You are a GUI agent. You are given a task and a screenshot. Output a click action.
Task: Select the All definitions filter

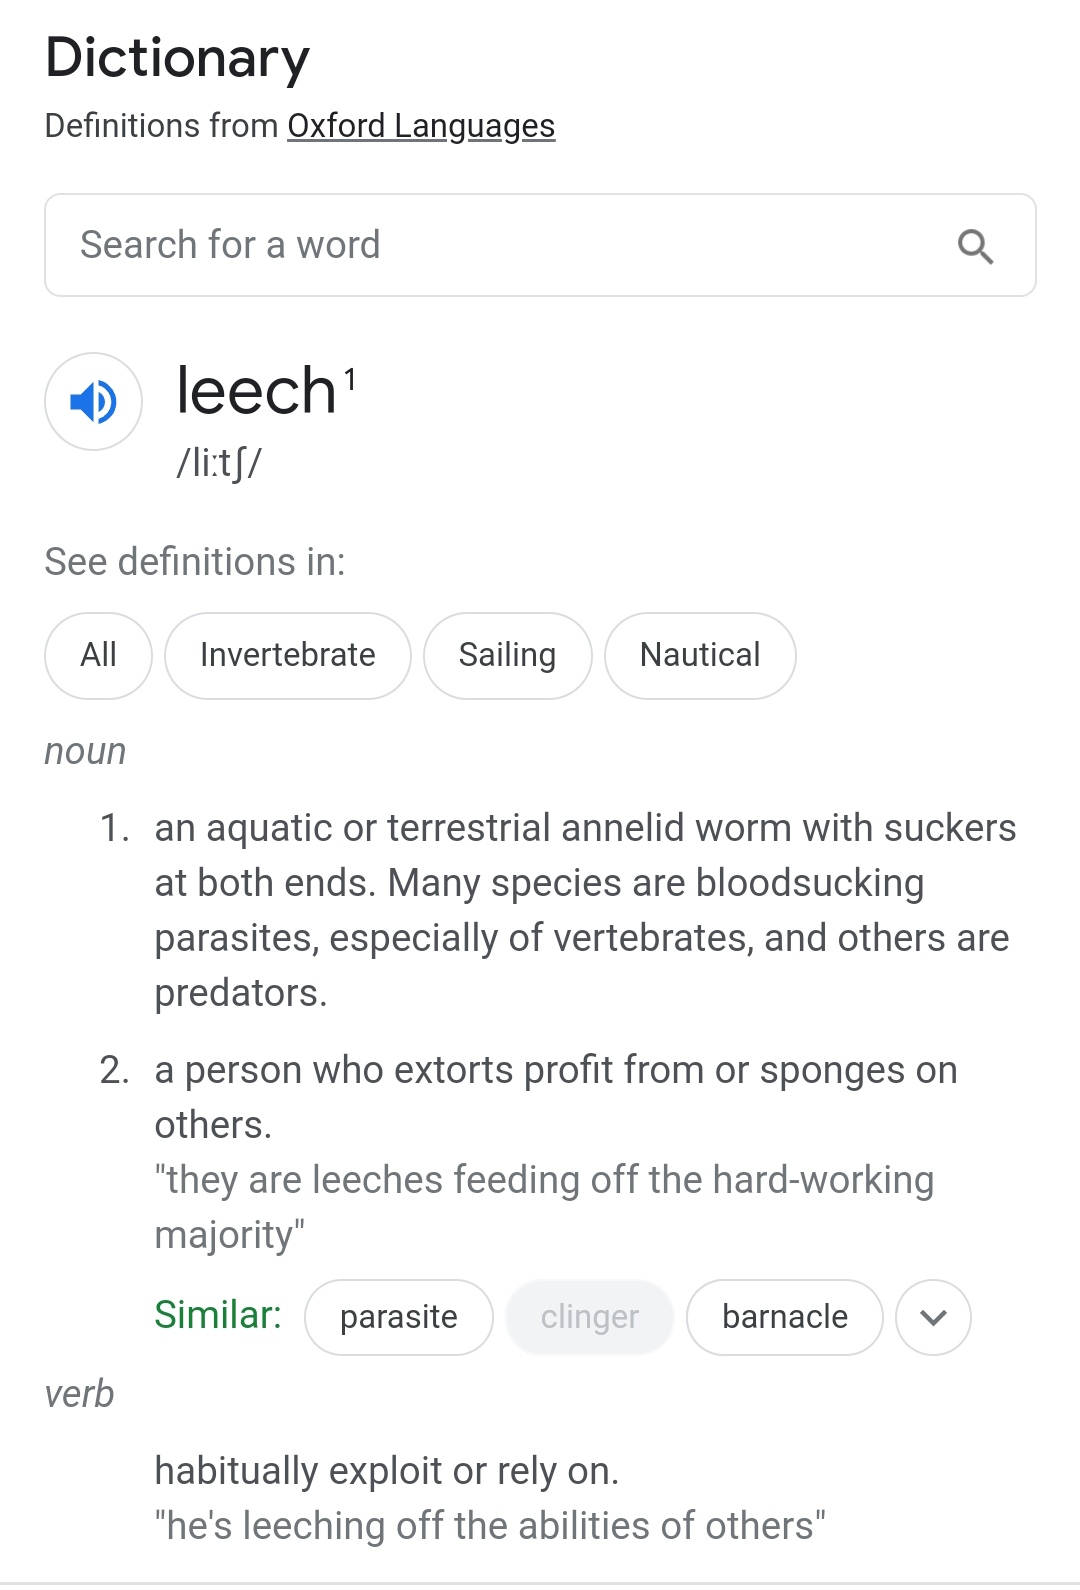98,655
